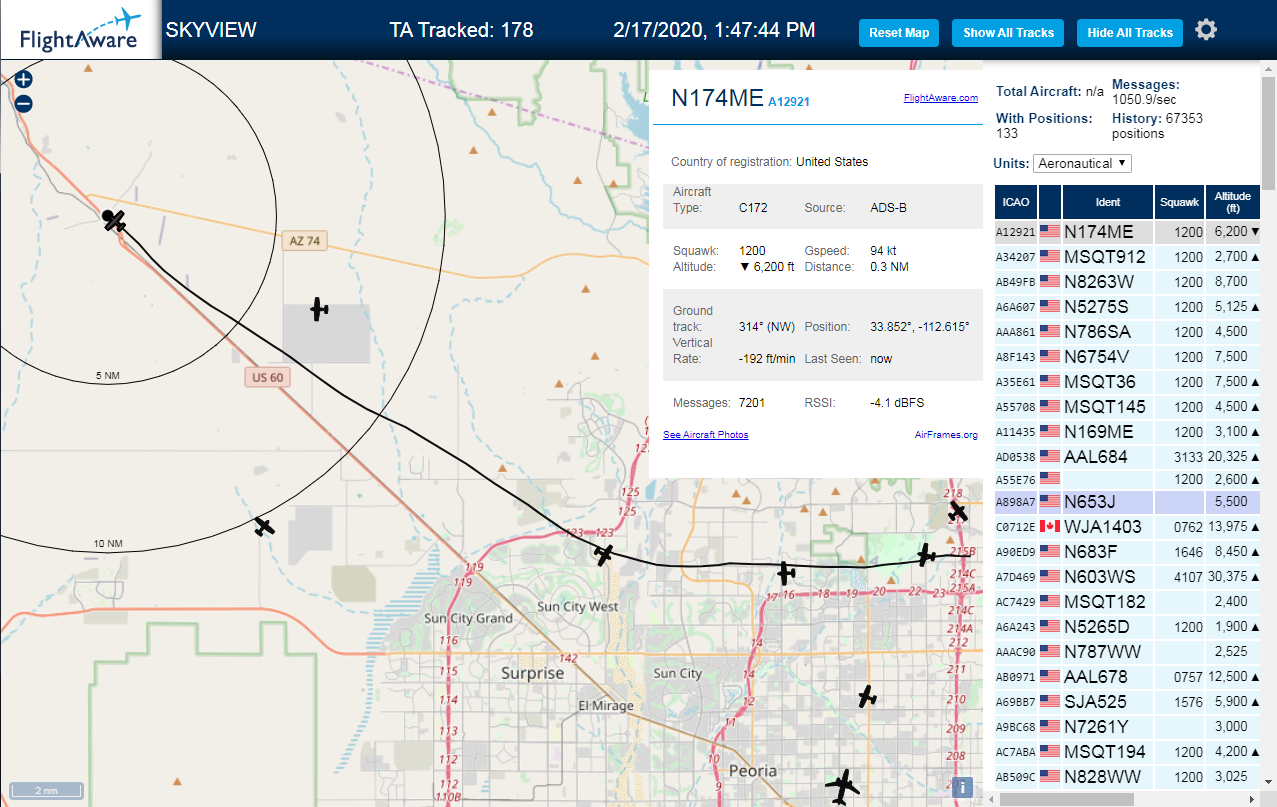Sort table by Squawk column header
1277x807 pixels.
[1179, 202]
